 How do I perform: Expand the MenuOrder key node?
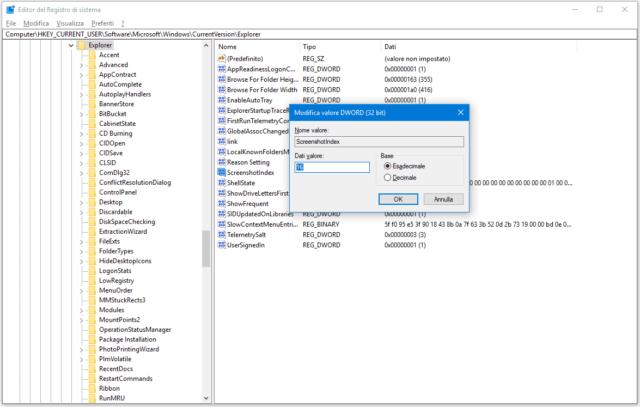click(81, 290)
